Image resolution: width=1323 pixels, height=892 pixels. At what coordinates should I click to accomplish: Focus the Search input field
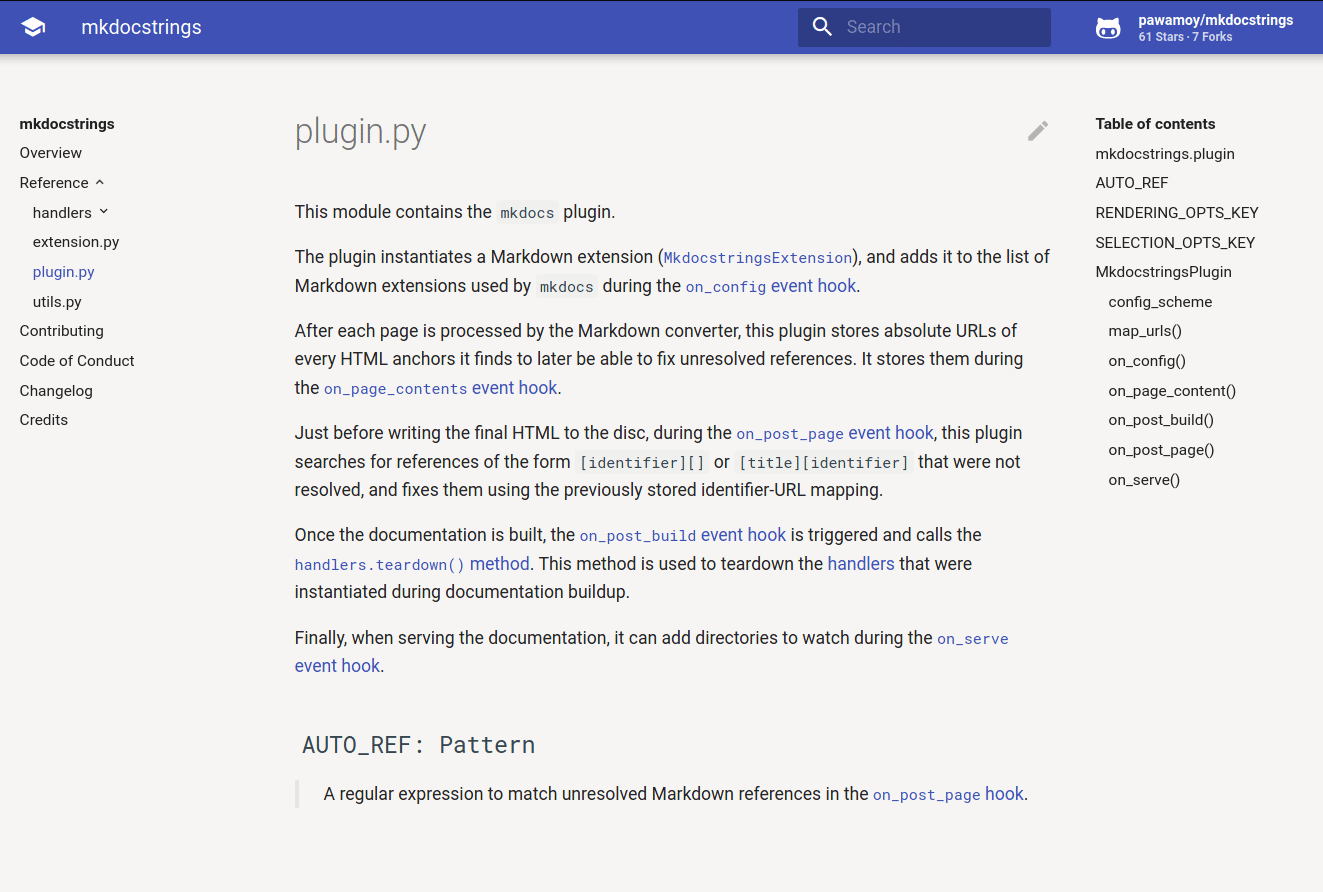(924, 27)
